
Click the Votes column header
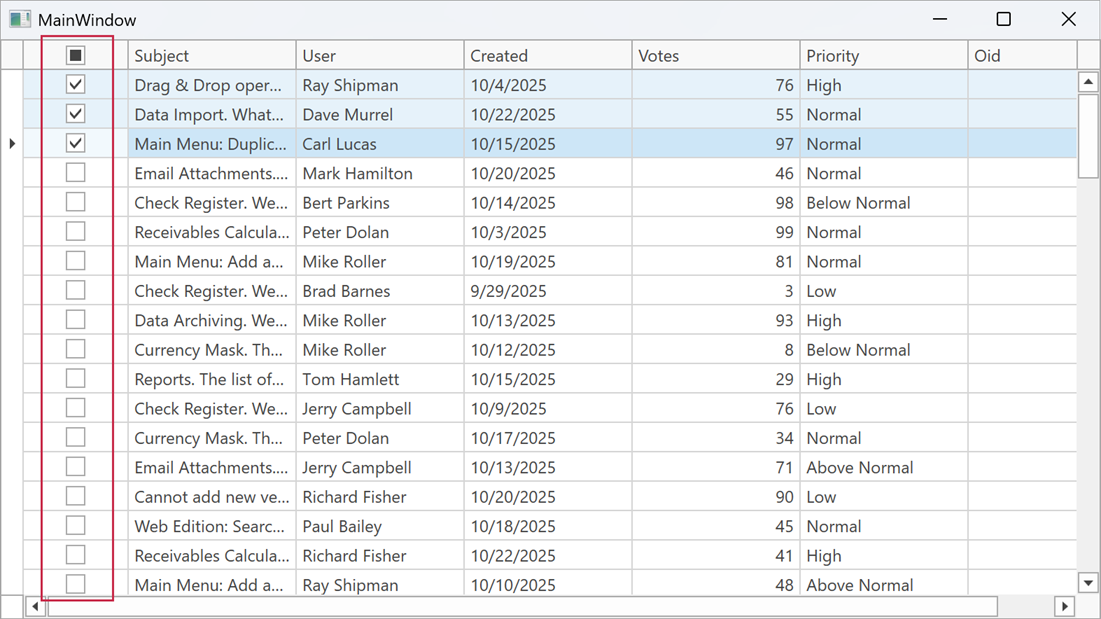pyautogui.click(x=715, y=55)
